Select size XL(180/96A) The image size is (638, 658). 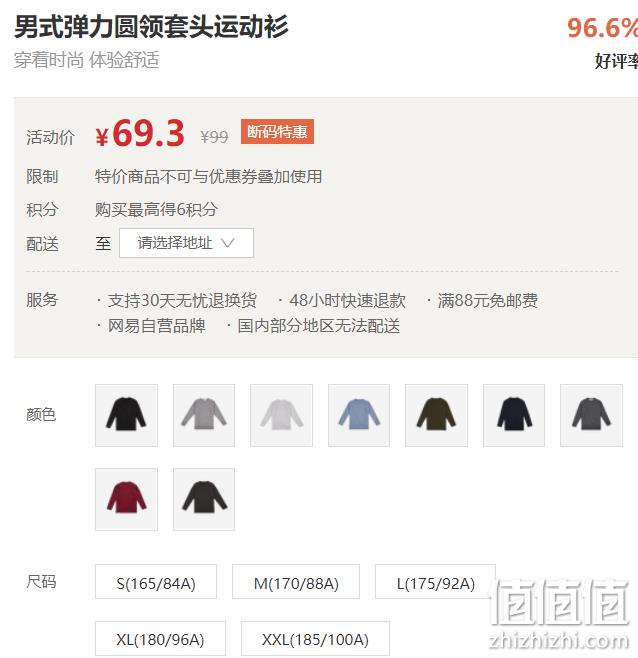160,638
